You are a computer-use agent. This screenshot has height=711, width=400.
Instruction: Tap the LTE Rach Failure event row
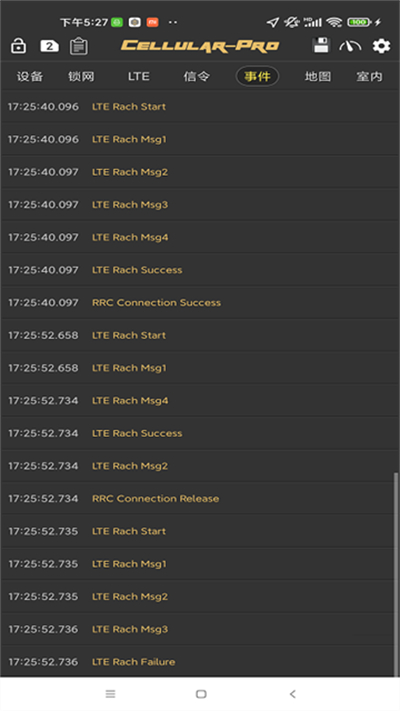tap(198, 662)
